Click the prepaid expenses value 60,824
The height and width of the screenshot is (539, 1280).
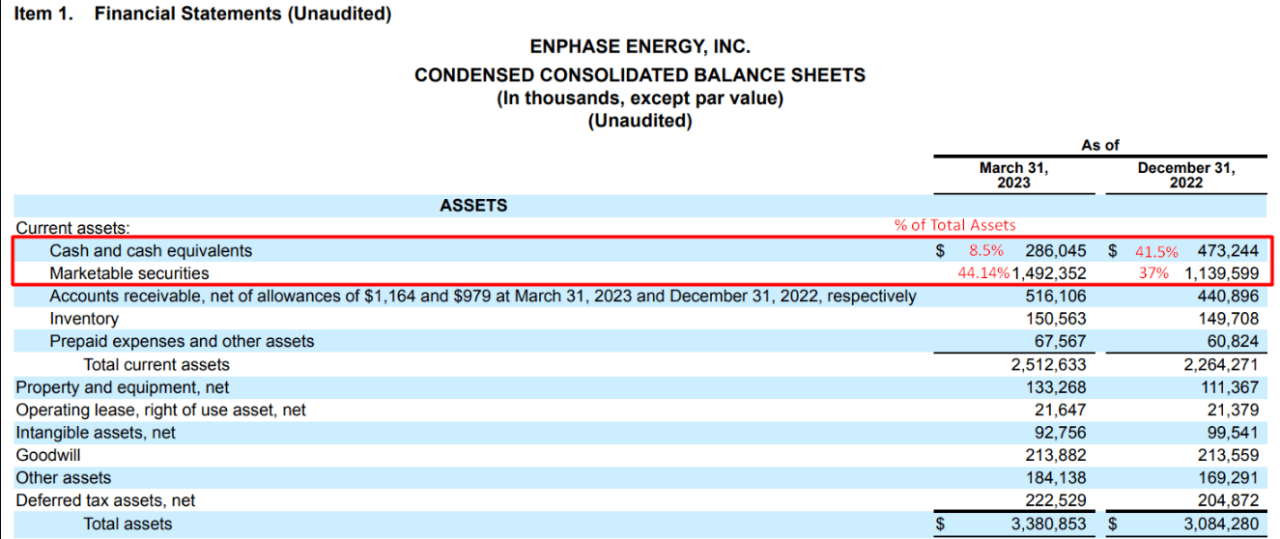point(1232,342)
